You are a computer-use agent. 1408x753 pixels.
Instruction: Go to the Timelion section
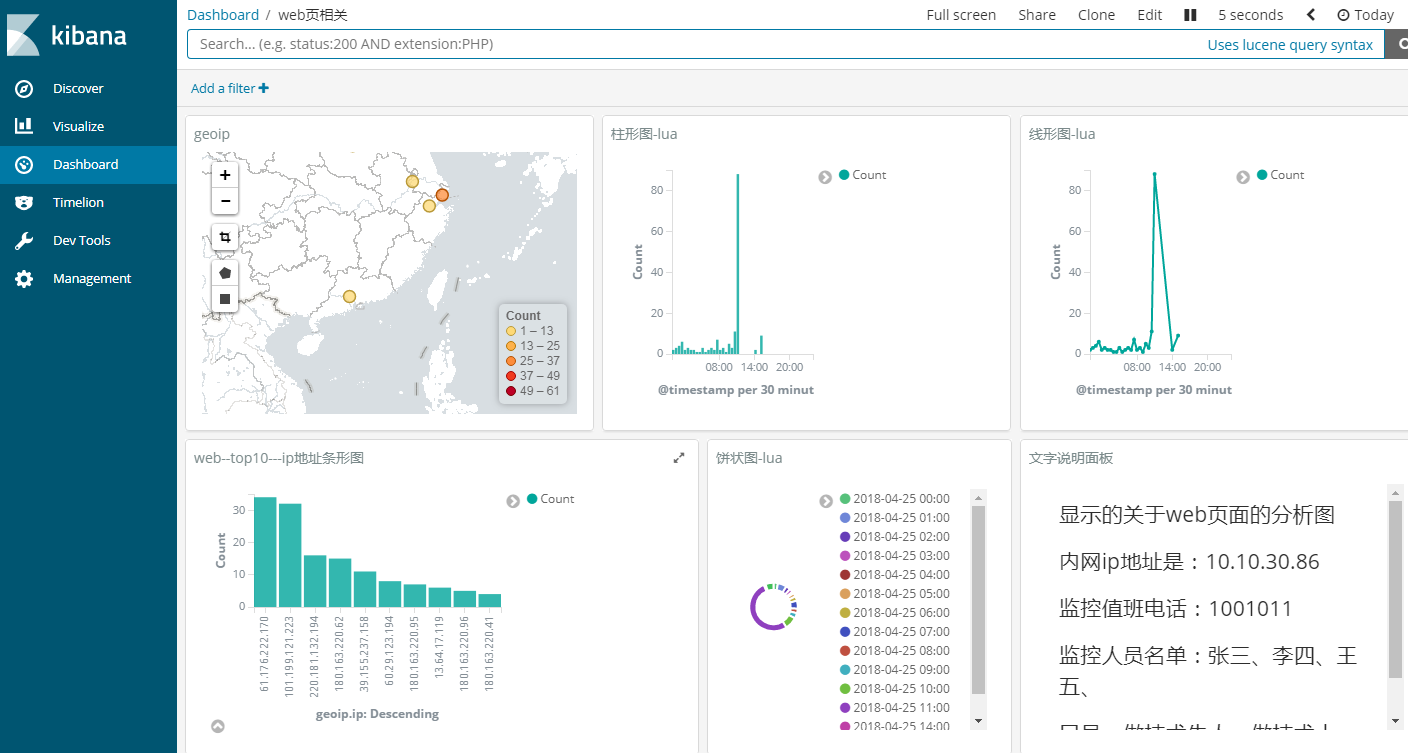[x=78, y=203]
